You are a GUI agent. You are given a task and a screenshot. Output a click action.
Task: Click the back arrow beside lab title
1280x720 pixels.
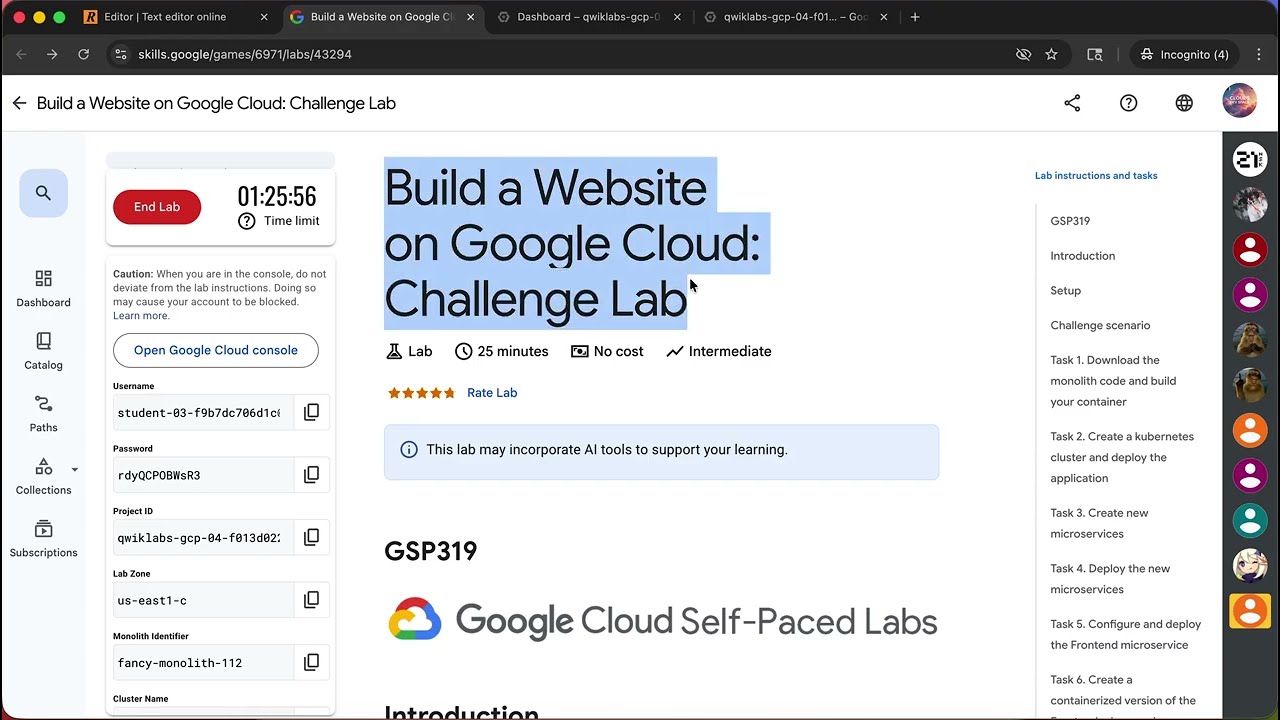tap(19, 103)
